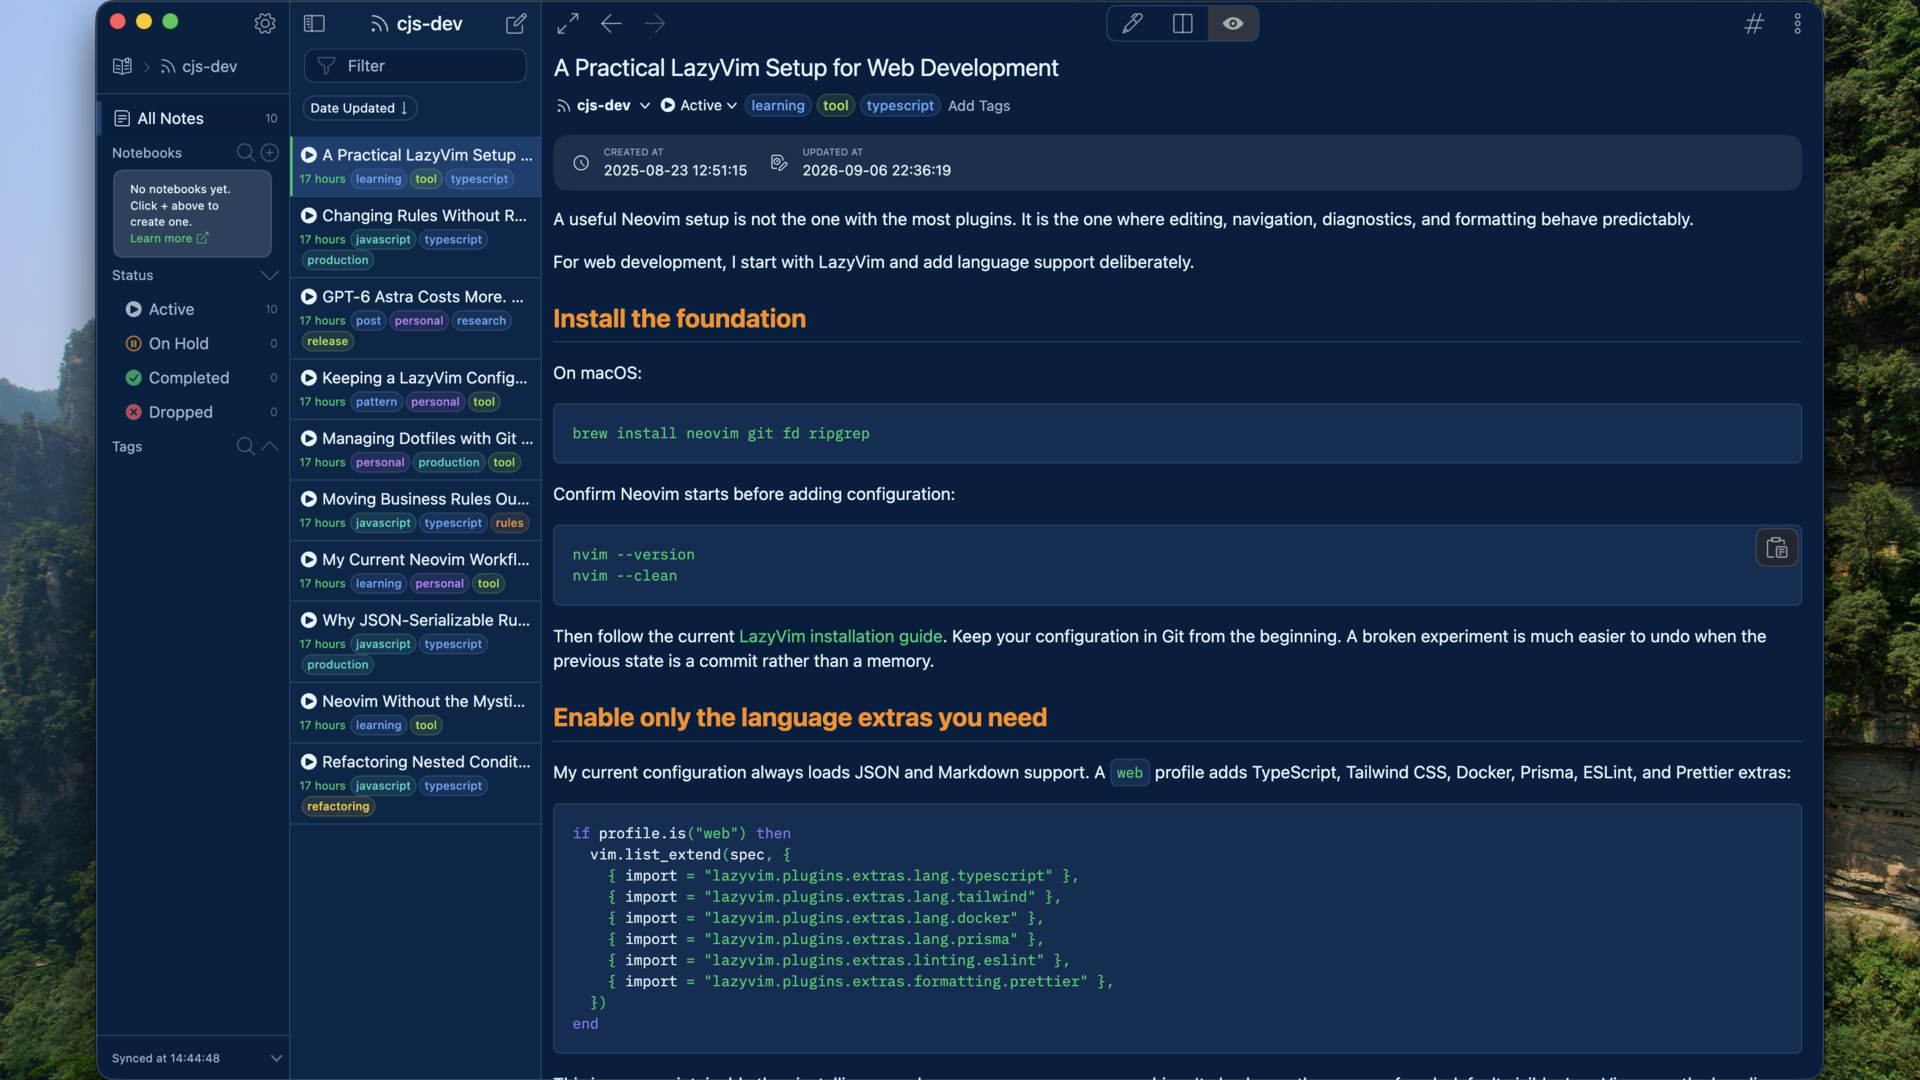This screenshot has height=1080, width=1920.
Task: Open note Keeping a LazyVim Config
Action: pyautogui.click(x=415, y=389)
